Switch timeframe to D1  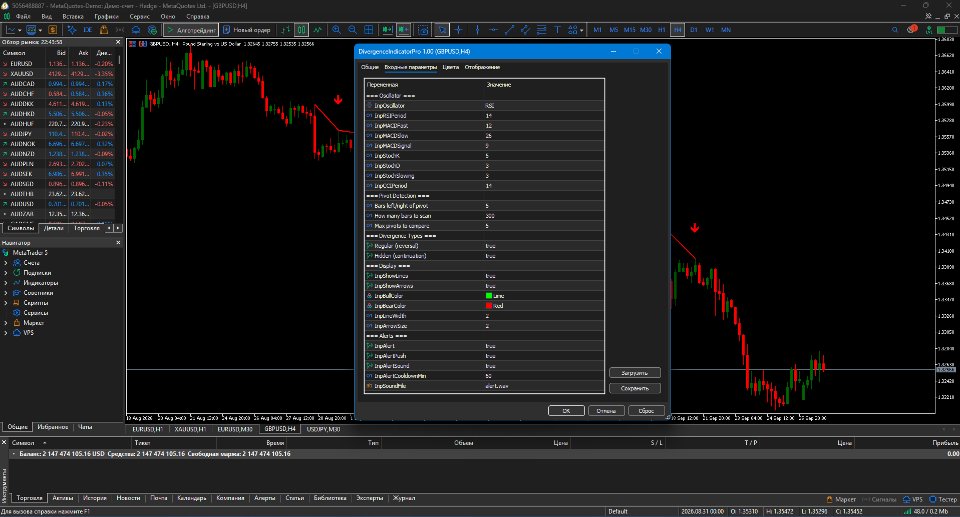pos(694,29)
